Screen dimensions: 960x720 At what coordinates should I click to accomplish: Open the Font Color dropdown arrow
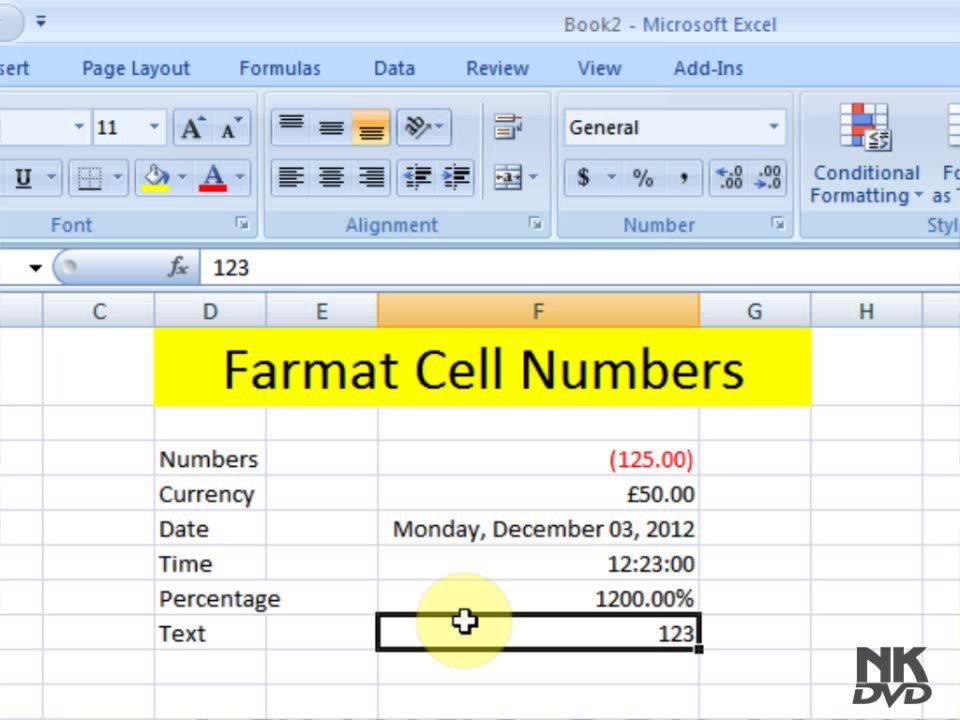point(241,178)
